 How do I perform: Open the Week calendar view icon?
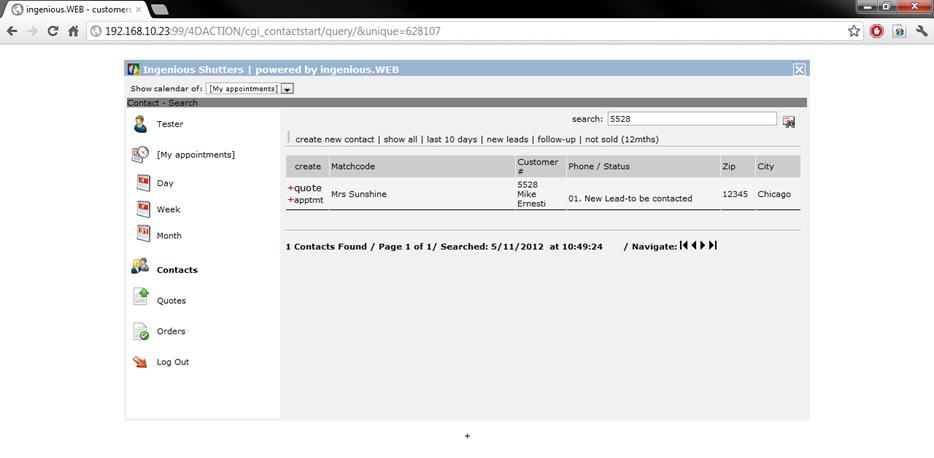tap(143, 209)
